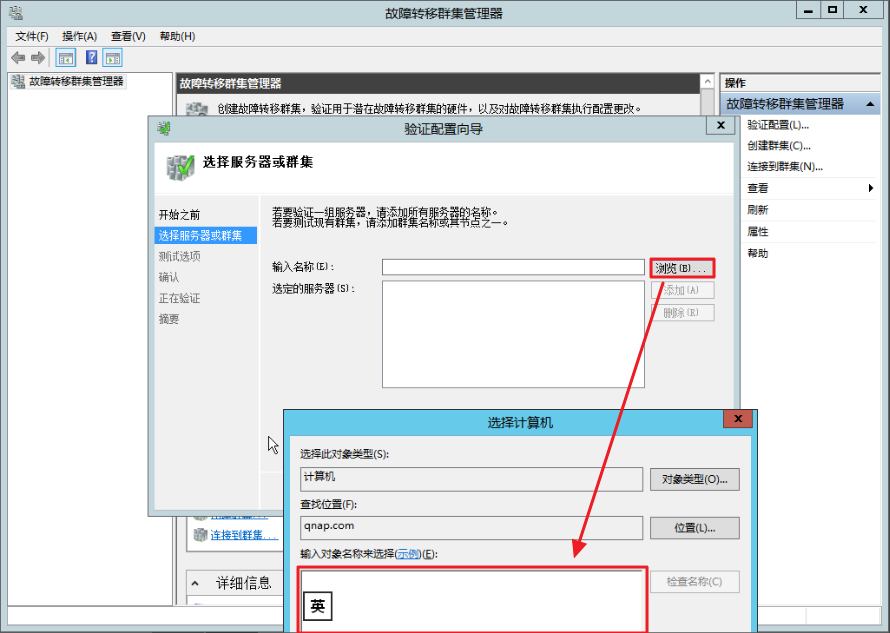The height and width of the screenshot is (633, 890).
Task: Click the 浏览(B)... button in wizard
Action: 682,268
